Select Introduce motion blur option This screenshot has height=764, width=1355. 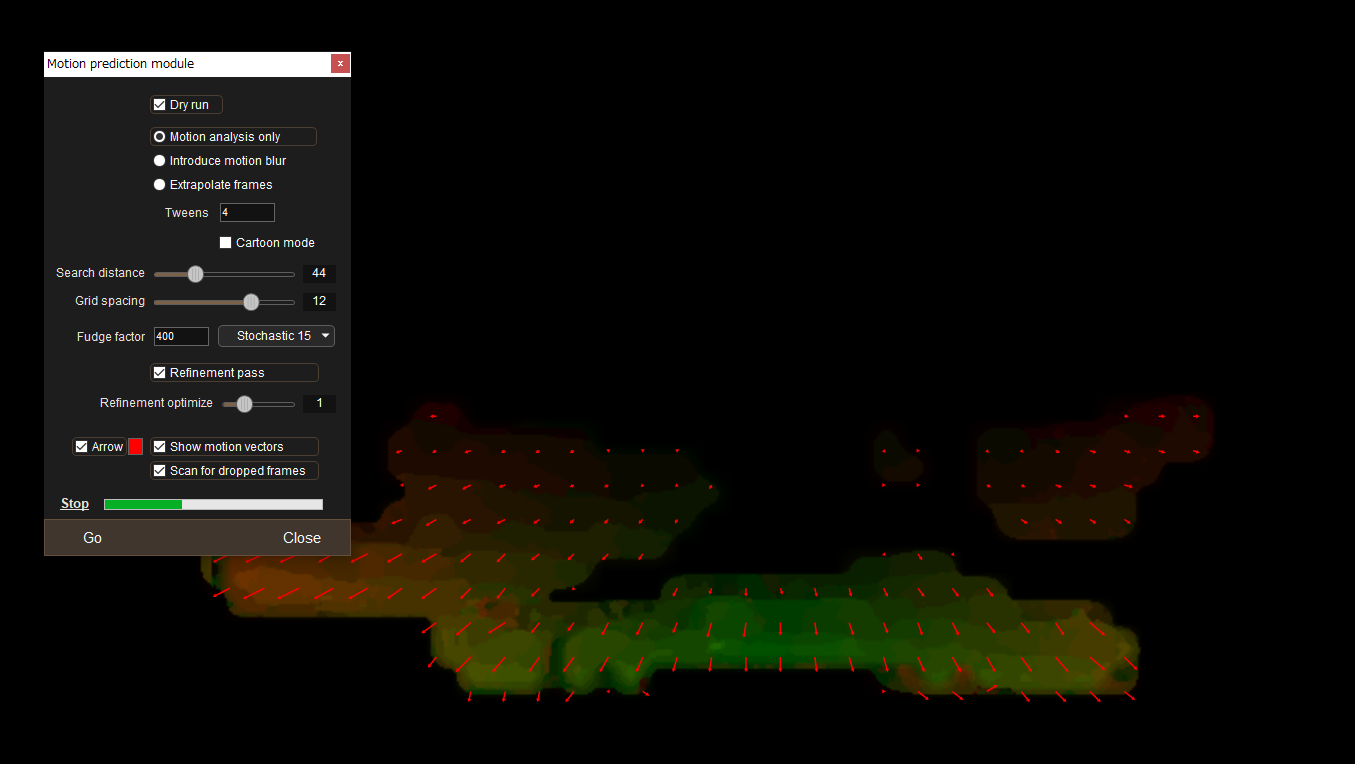160,161
